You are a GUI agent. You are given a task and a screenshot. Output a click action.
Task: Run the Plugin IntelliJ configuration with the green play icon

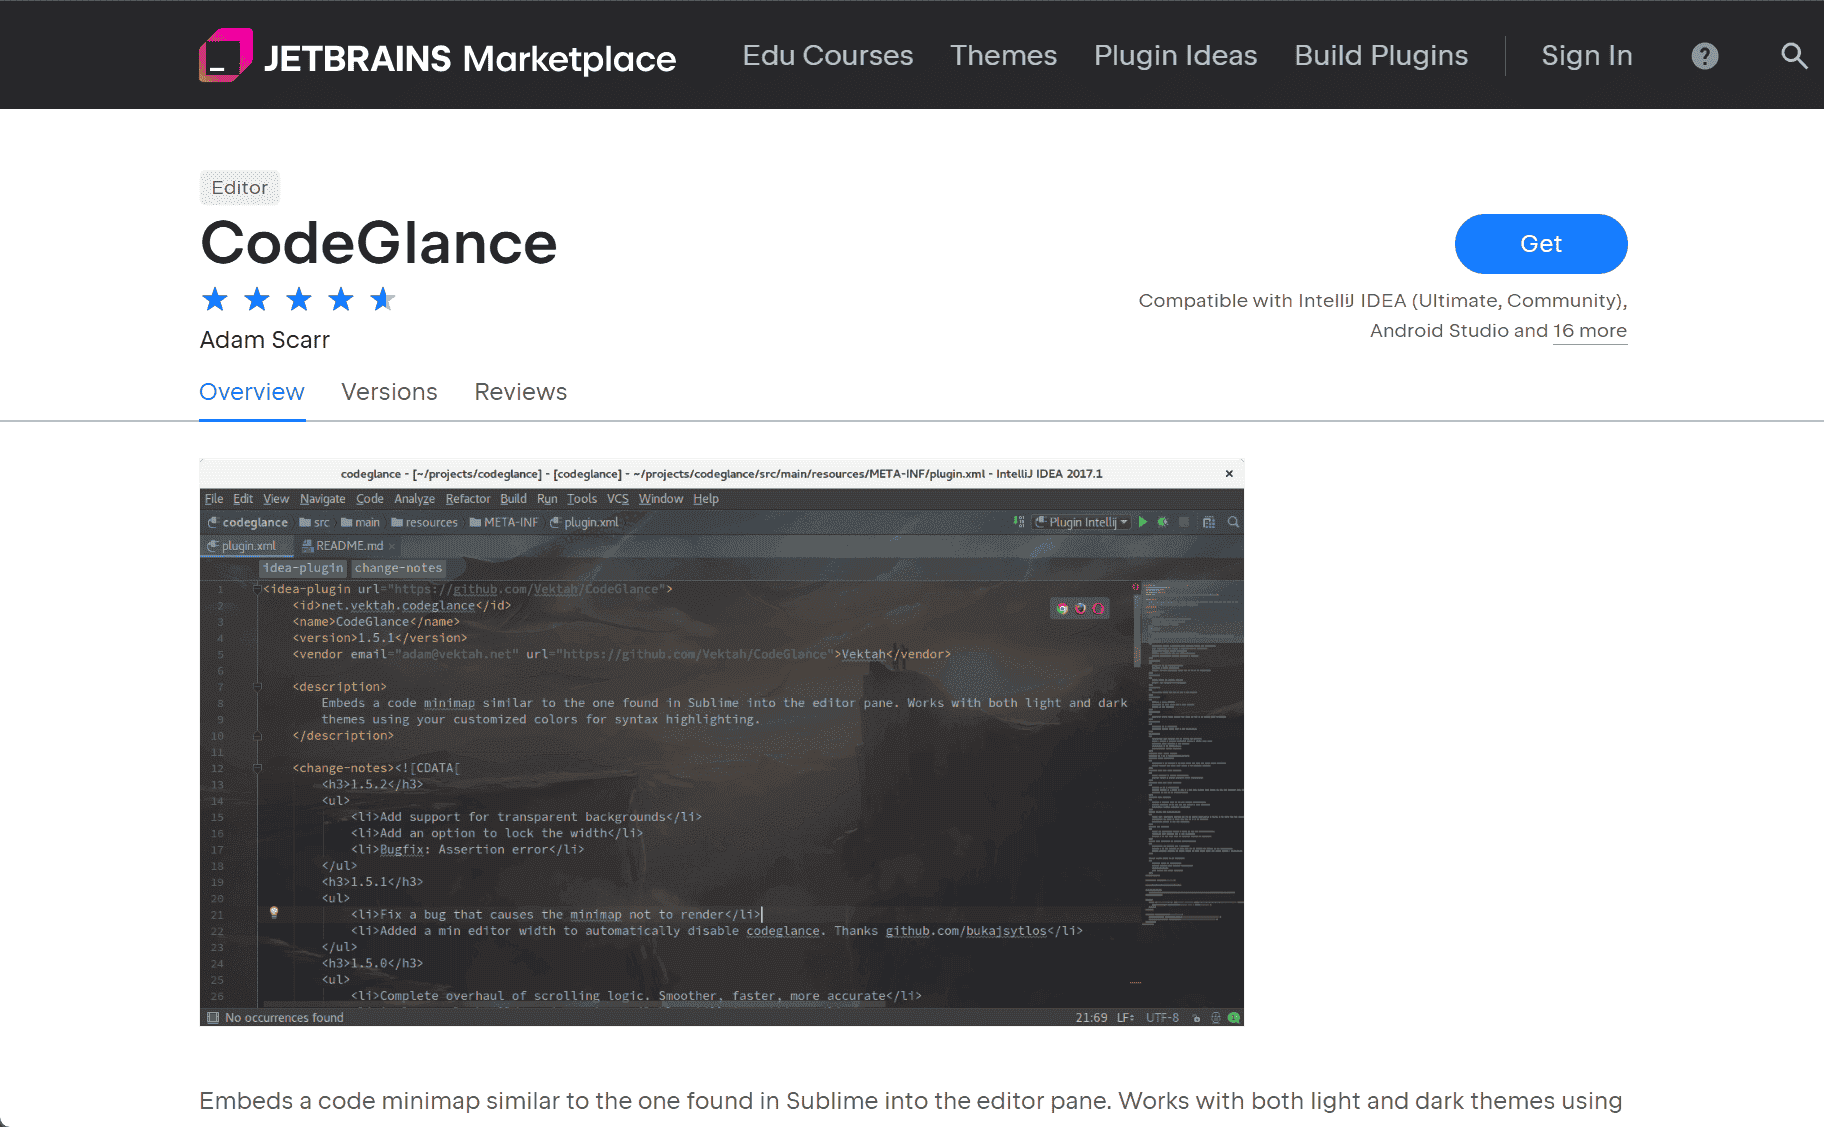tap(1143, 521)
